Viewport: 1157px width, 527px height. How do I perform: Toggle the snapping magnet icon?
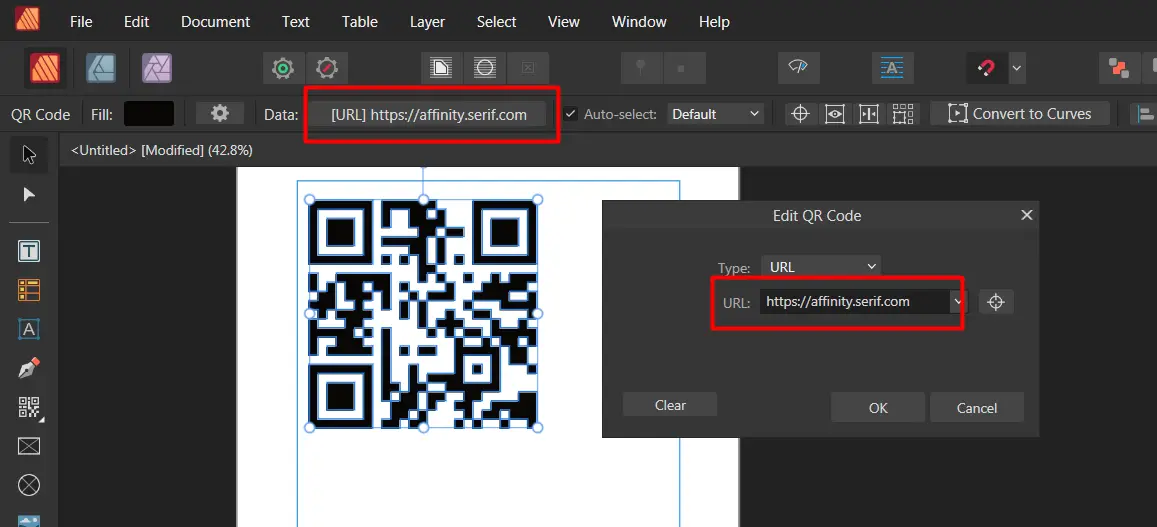(986, 68)
